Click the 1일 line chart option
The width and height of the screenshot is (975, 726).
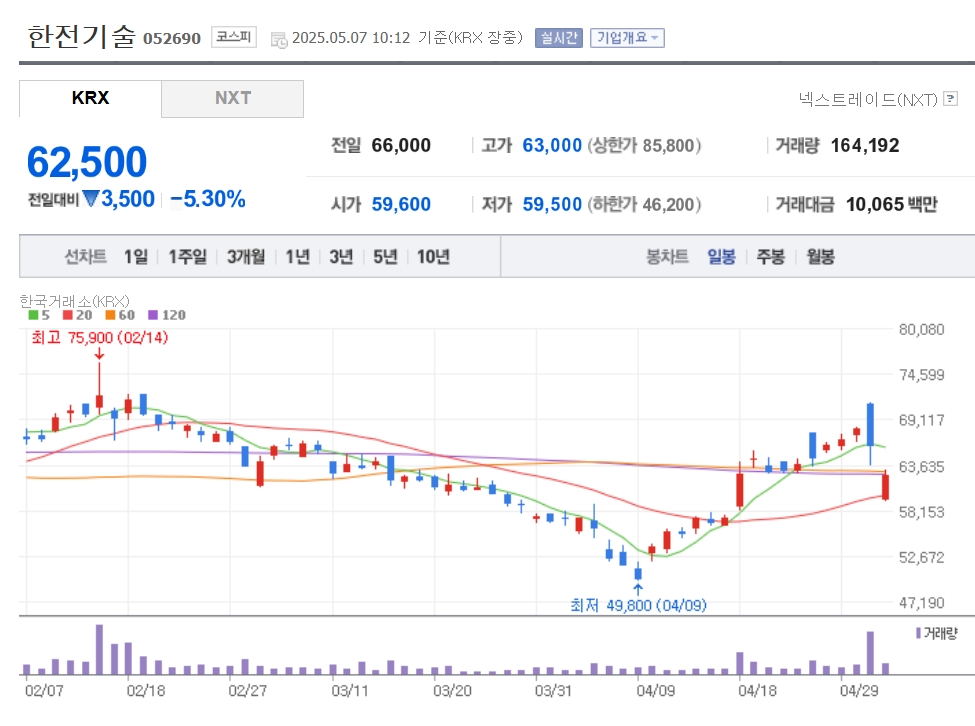click(136, 256)
